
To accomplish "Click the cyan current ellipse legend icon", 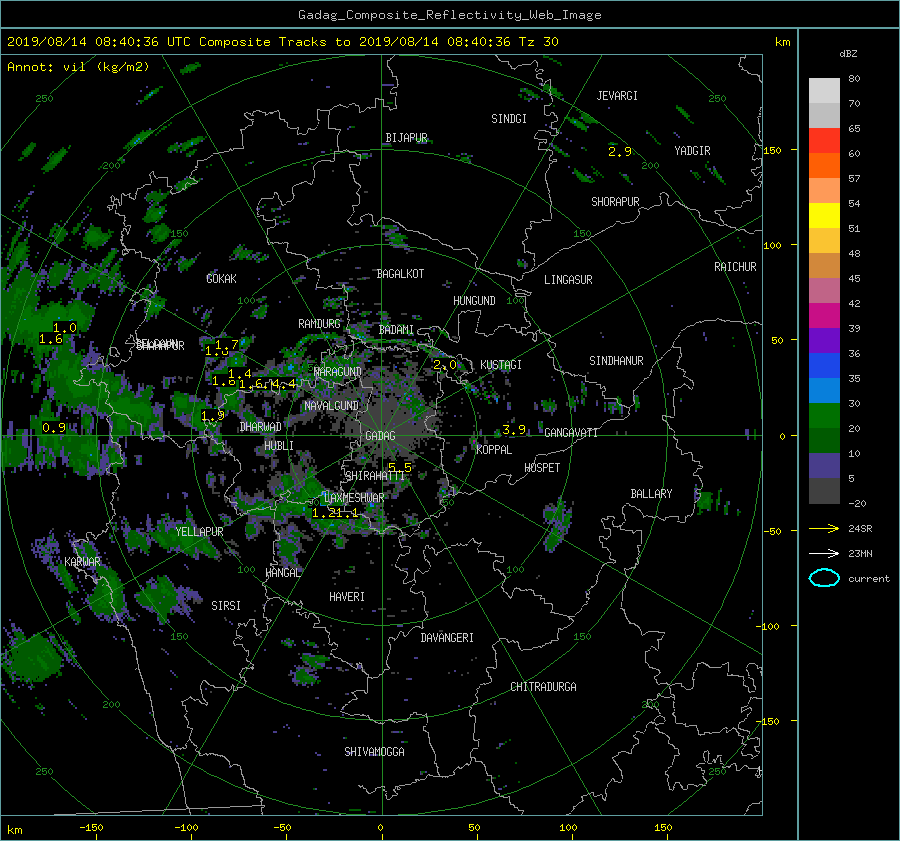I will pyautogui.click(x=824, y=578).
